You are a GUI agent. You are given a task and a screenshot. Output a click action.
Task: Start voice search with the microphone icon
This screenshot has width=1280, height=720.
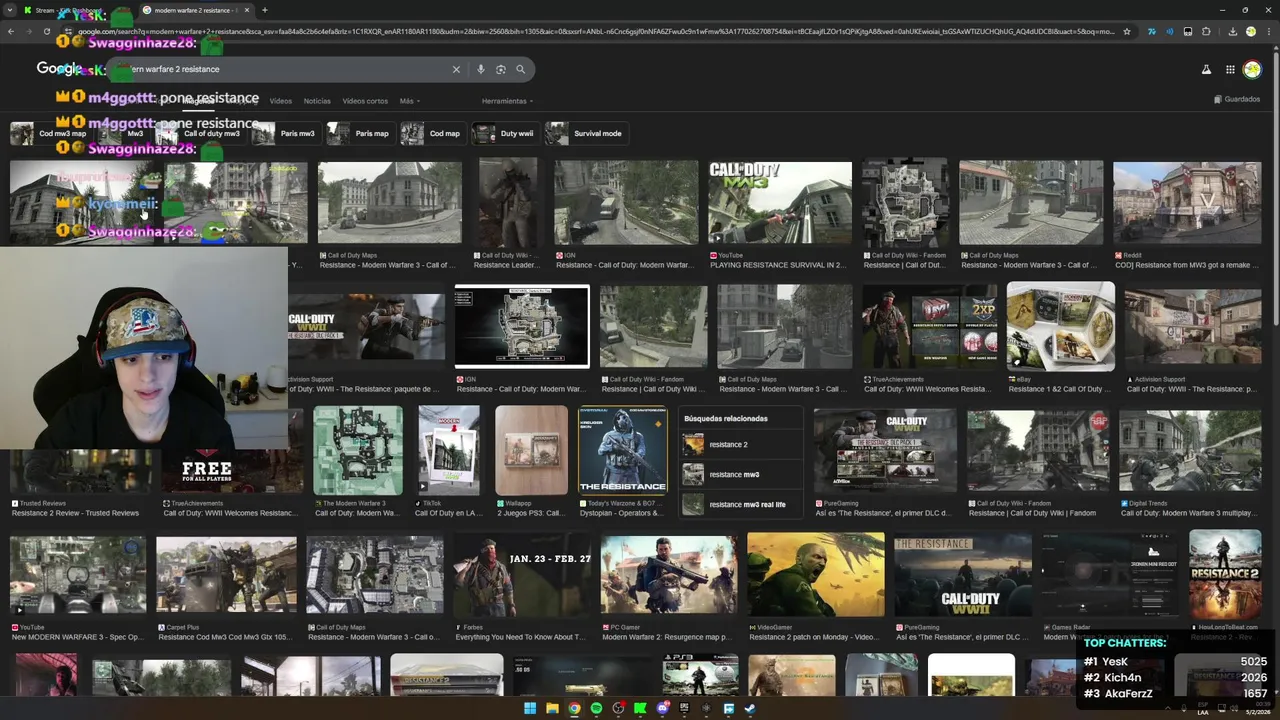[481, 69]
